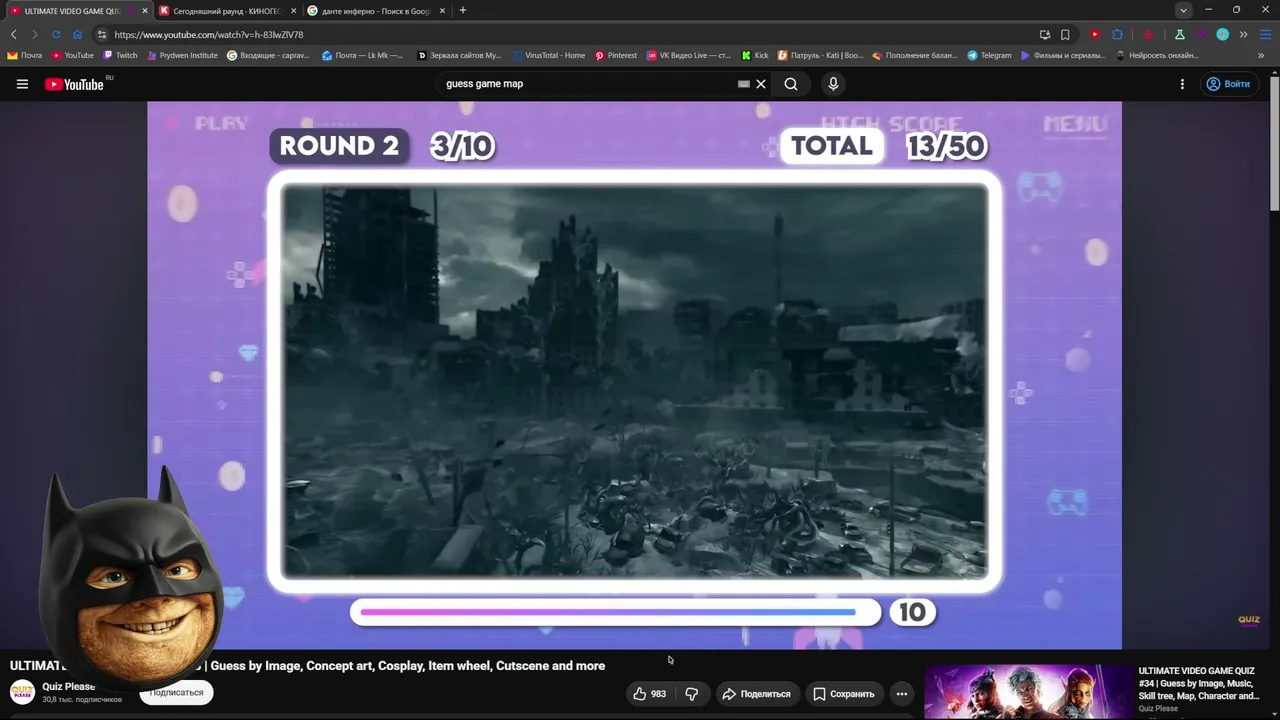Go forward in browser history

(x=33, y=34)
